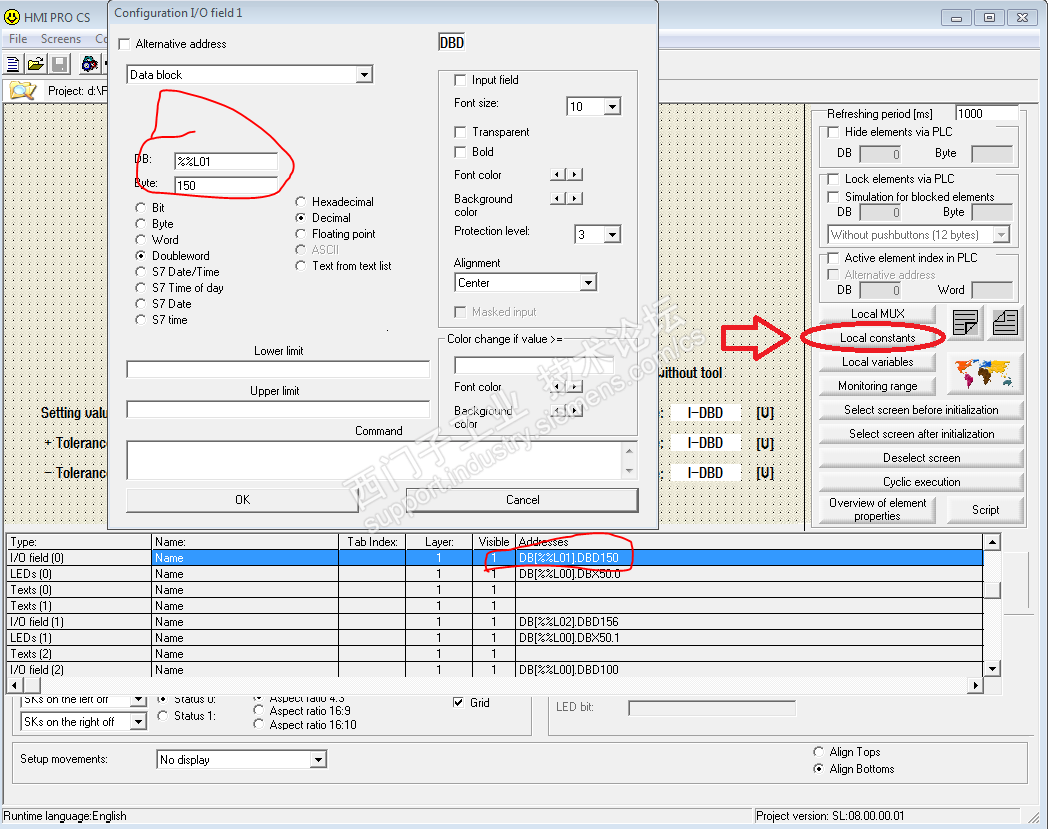This screenshot has width=1048, height=829.
Task: Click the Refreshing period 1000 field
Action: [987, 114]
